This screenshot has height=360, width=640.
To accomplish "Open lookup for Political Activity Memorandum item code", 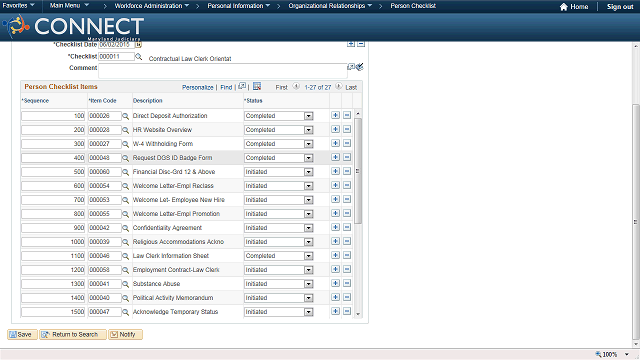I will click(x=125, y=298).
